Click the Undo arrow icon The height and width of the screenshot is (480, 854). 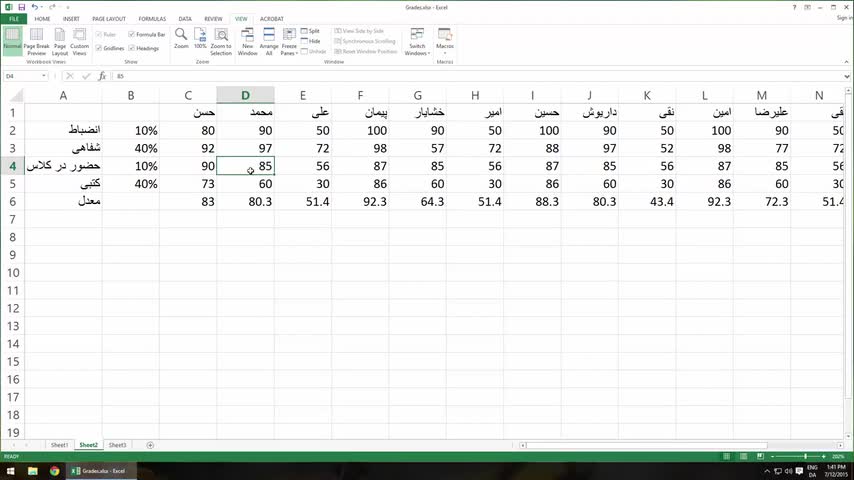34,7
